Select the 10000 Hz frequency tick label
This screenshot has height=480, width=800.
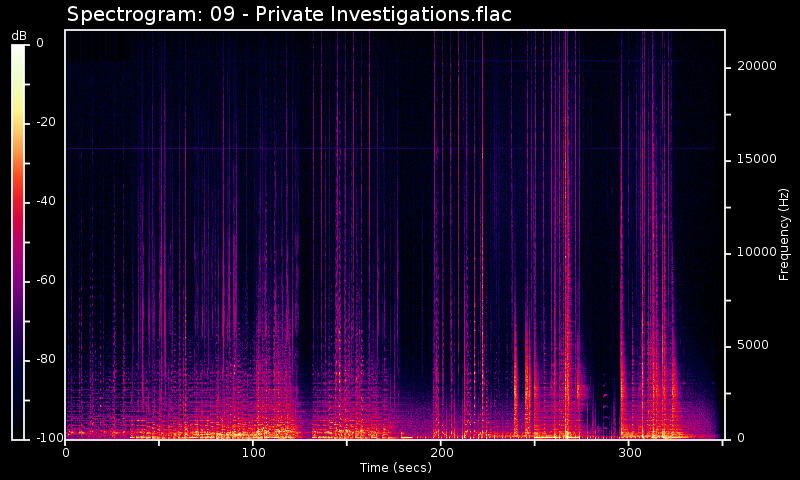[x=756, y=252]
